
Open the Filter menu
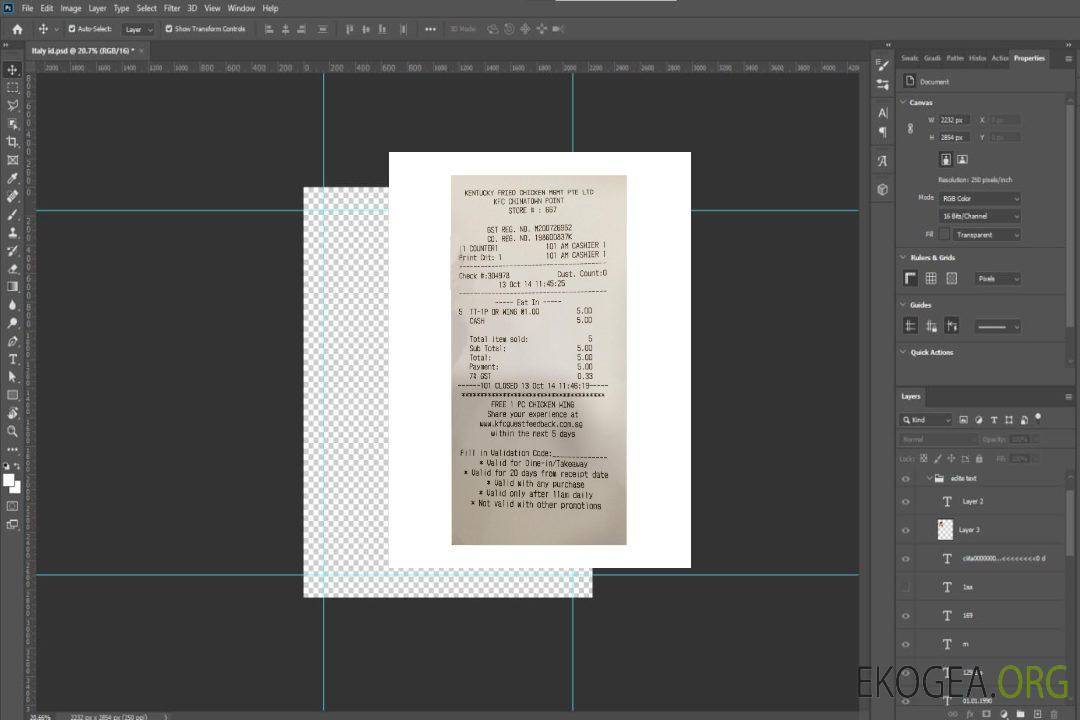[172, 8]
